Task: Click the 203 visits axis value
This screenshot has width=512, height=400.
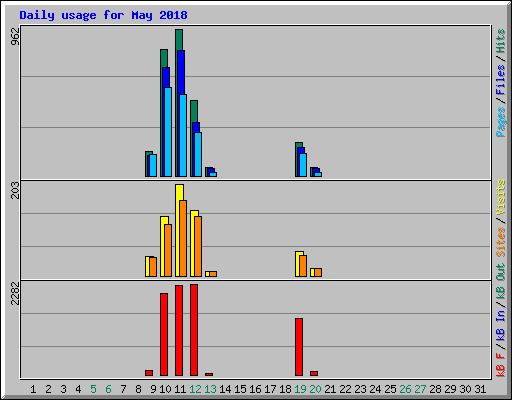Action: pos(15,190)
